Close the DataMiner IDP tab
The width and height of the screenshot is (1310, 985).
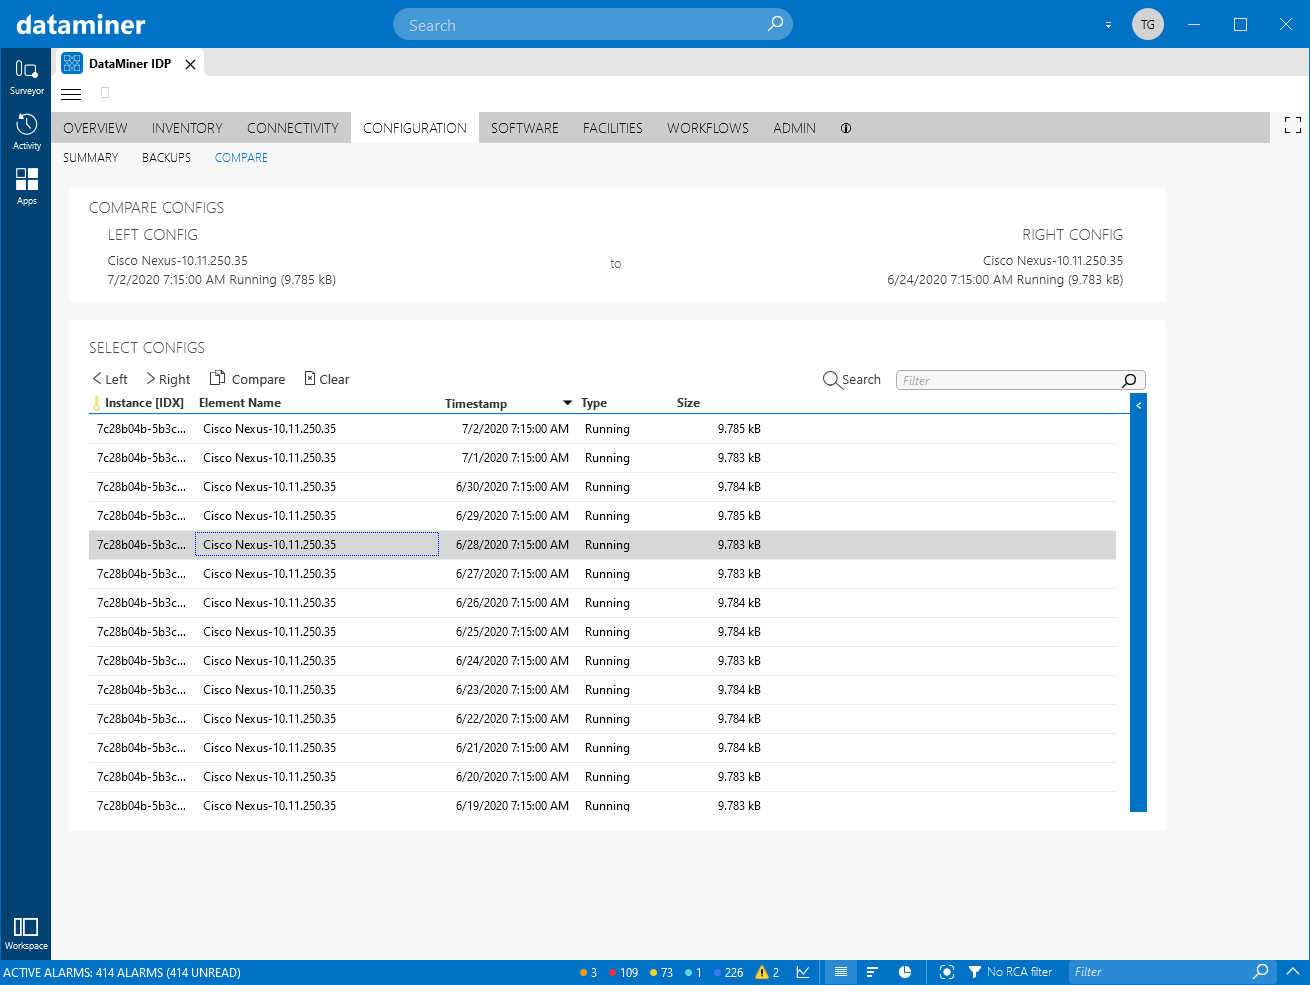tap(190, 64)
